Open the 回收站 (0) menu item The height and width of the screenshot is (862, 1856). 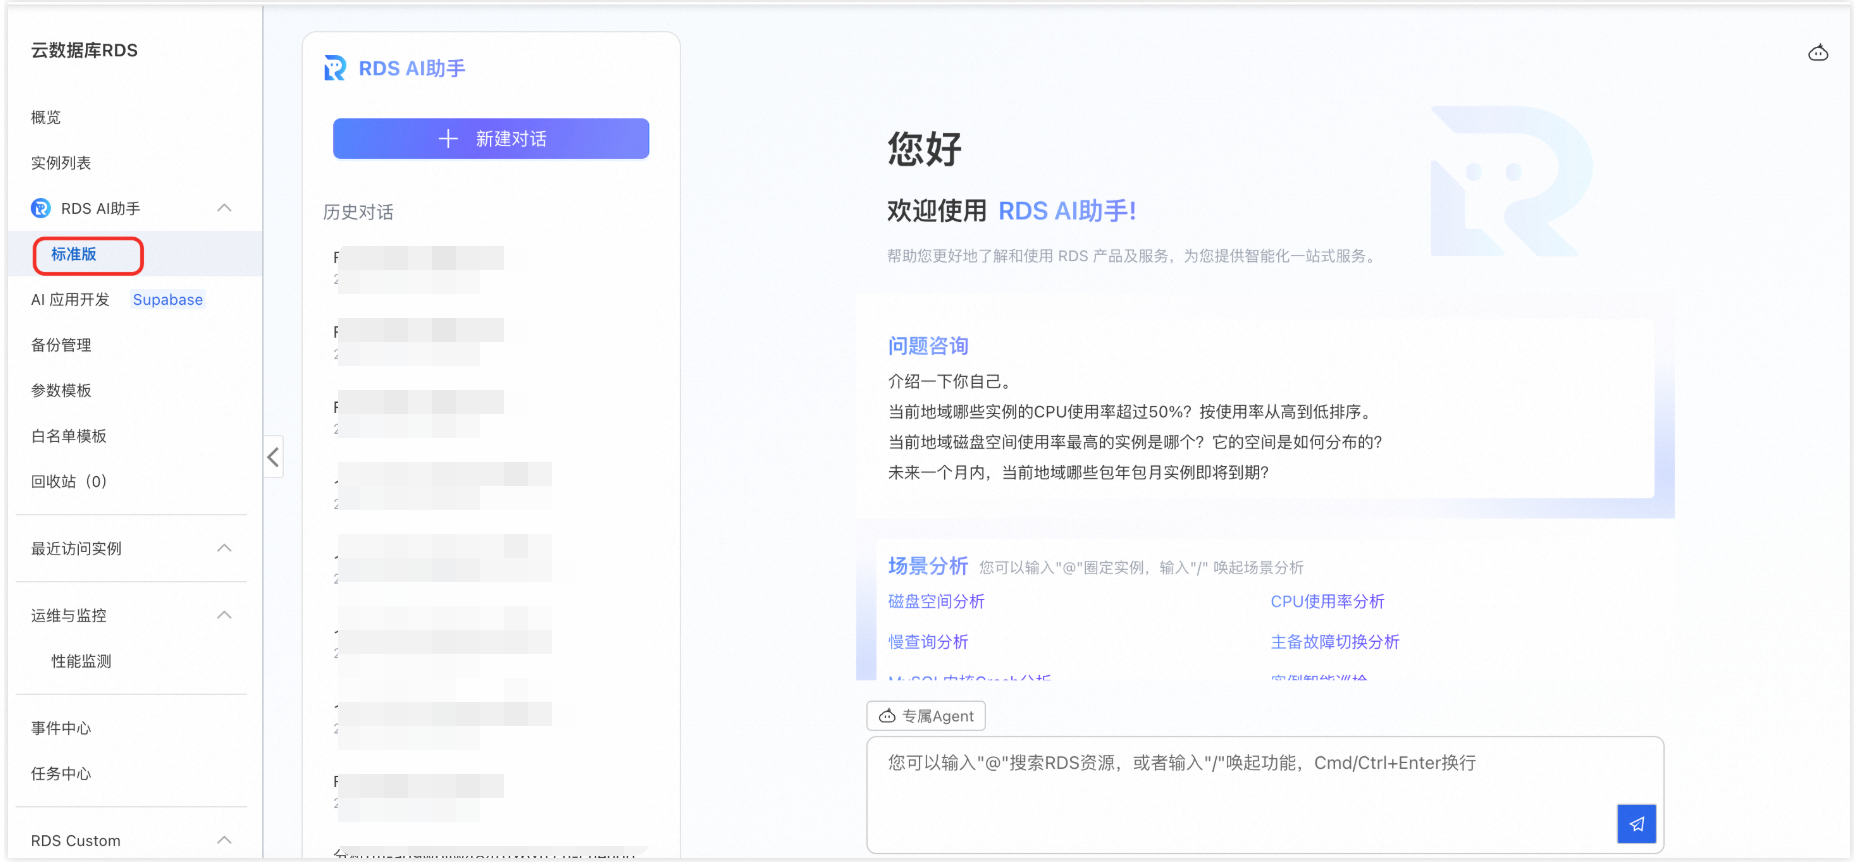[69, 481]
